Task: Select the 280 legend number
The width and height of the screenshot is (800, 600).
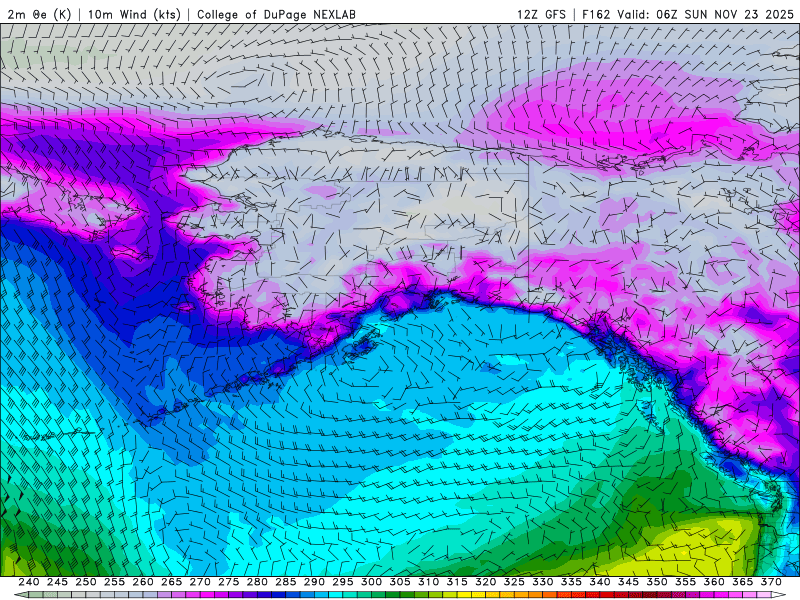Action: [x=257, y=582]
